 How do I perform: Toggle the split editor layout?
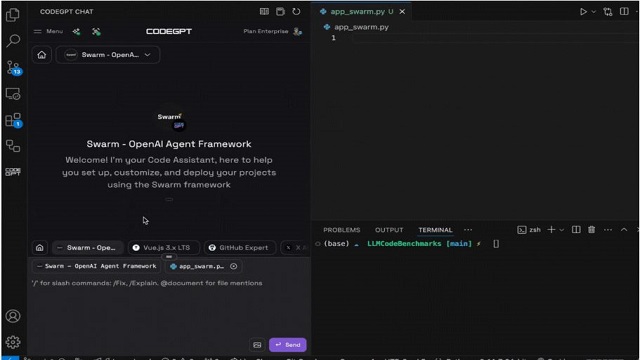point(624,11)
